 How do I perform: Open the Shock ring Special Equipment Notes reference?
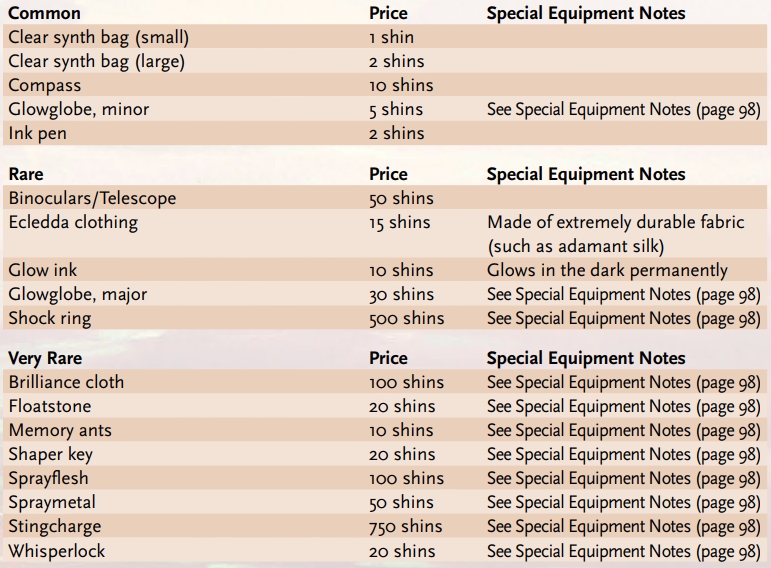pyautogui.click(x=623, y=319)
